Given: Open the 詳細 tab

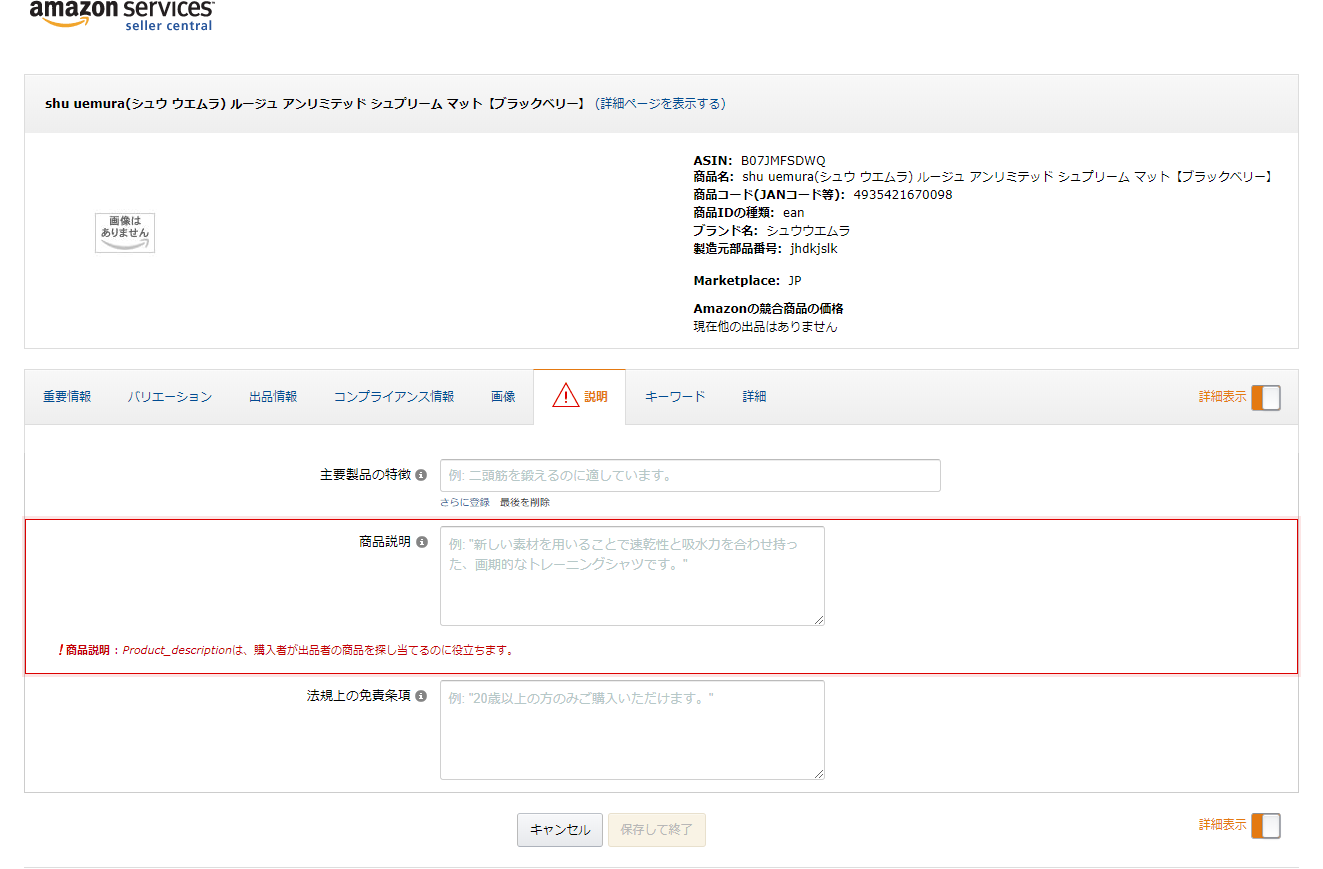Looking at the screenshot, I should 754,397.
